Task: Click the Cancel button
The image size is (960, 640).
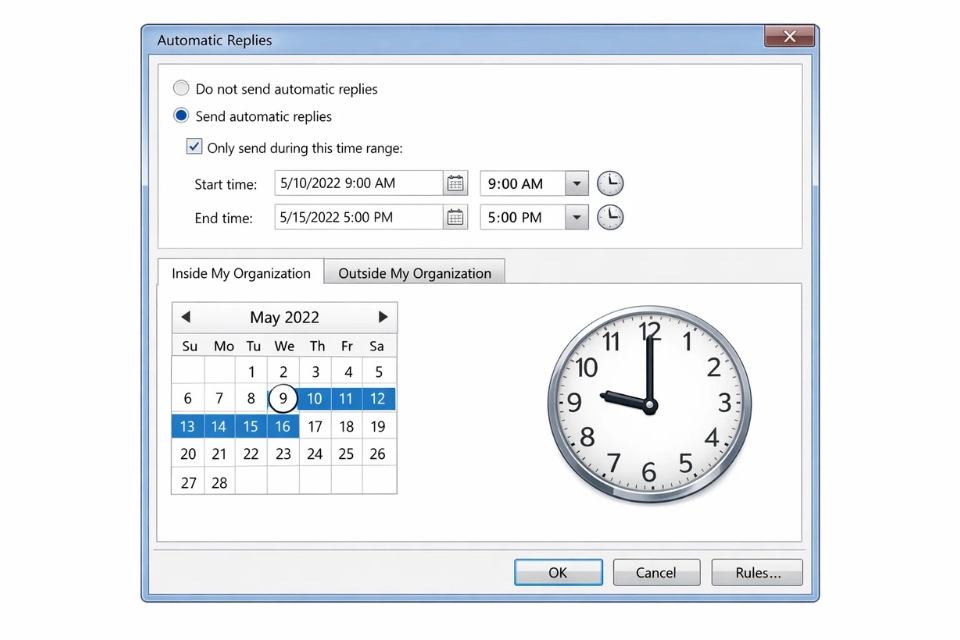Action: click(x=656, y=572)
